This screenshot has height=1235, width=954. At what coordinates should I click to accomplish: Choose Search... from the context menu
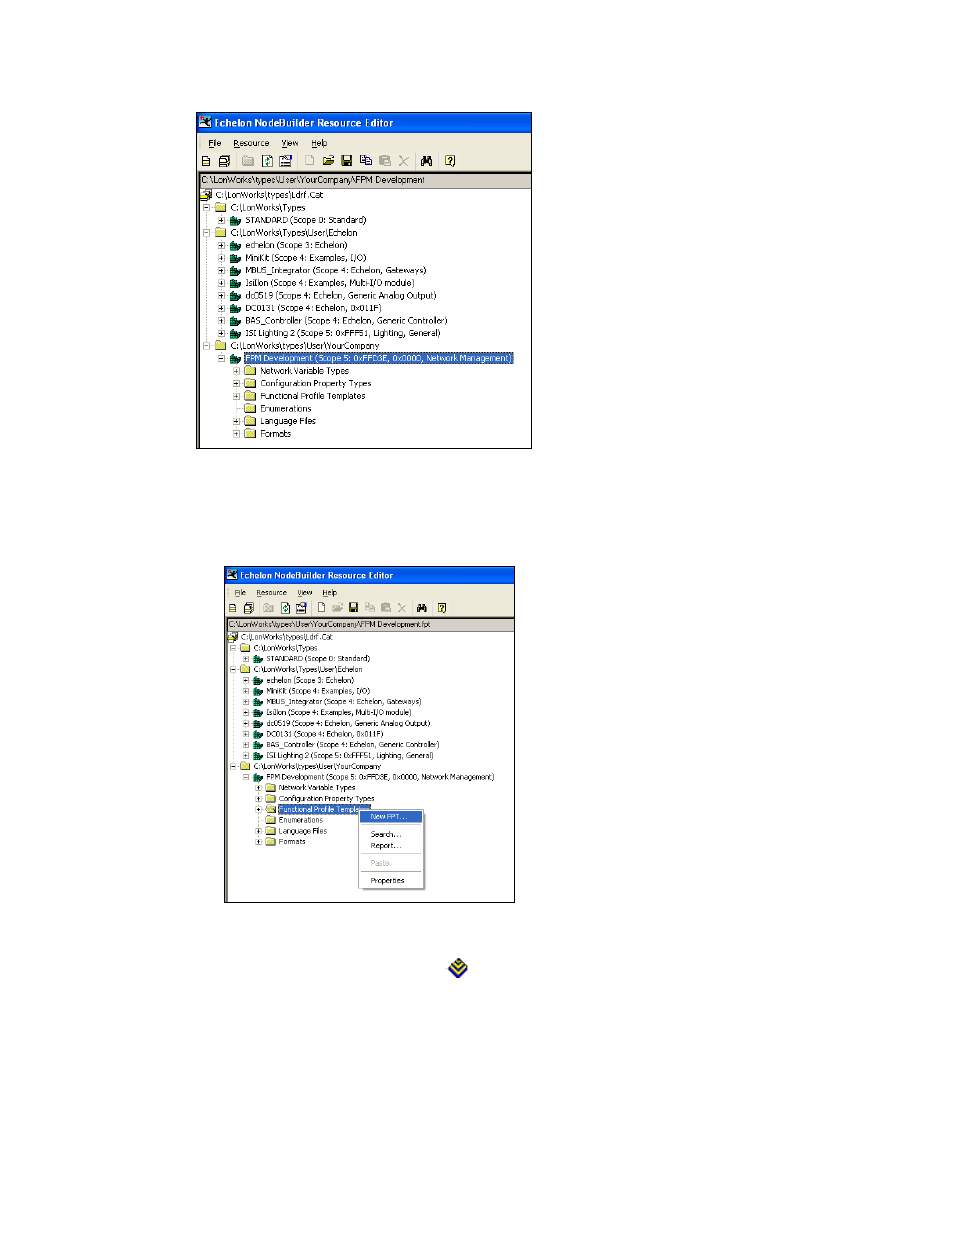click(391, 834)
